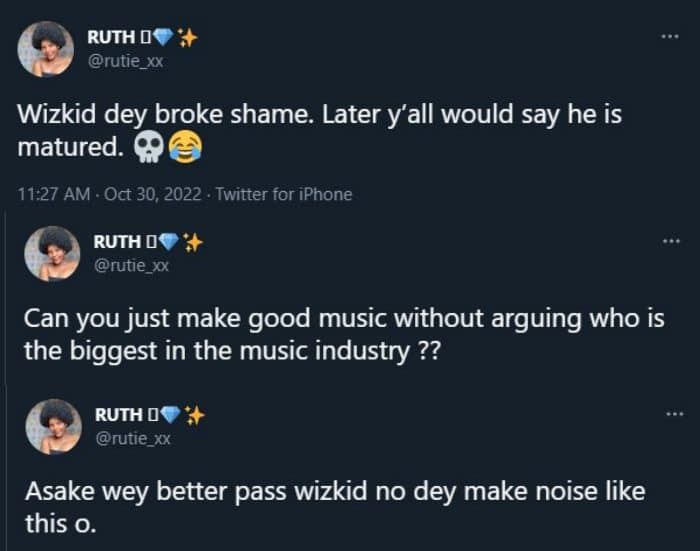Click the profile picture on the first tweet
The height and width of the screenshot is (551, 700).
click(45, 49)
